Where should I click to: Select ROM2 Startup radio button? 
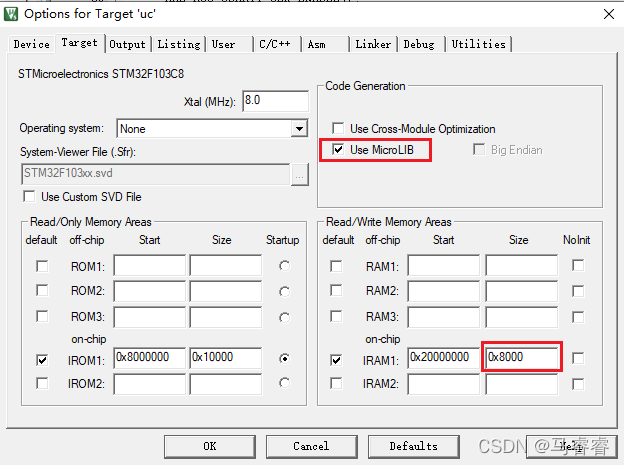pyautogui.click(x=284, y=291)
